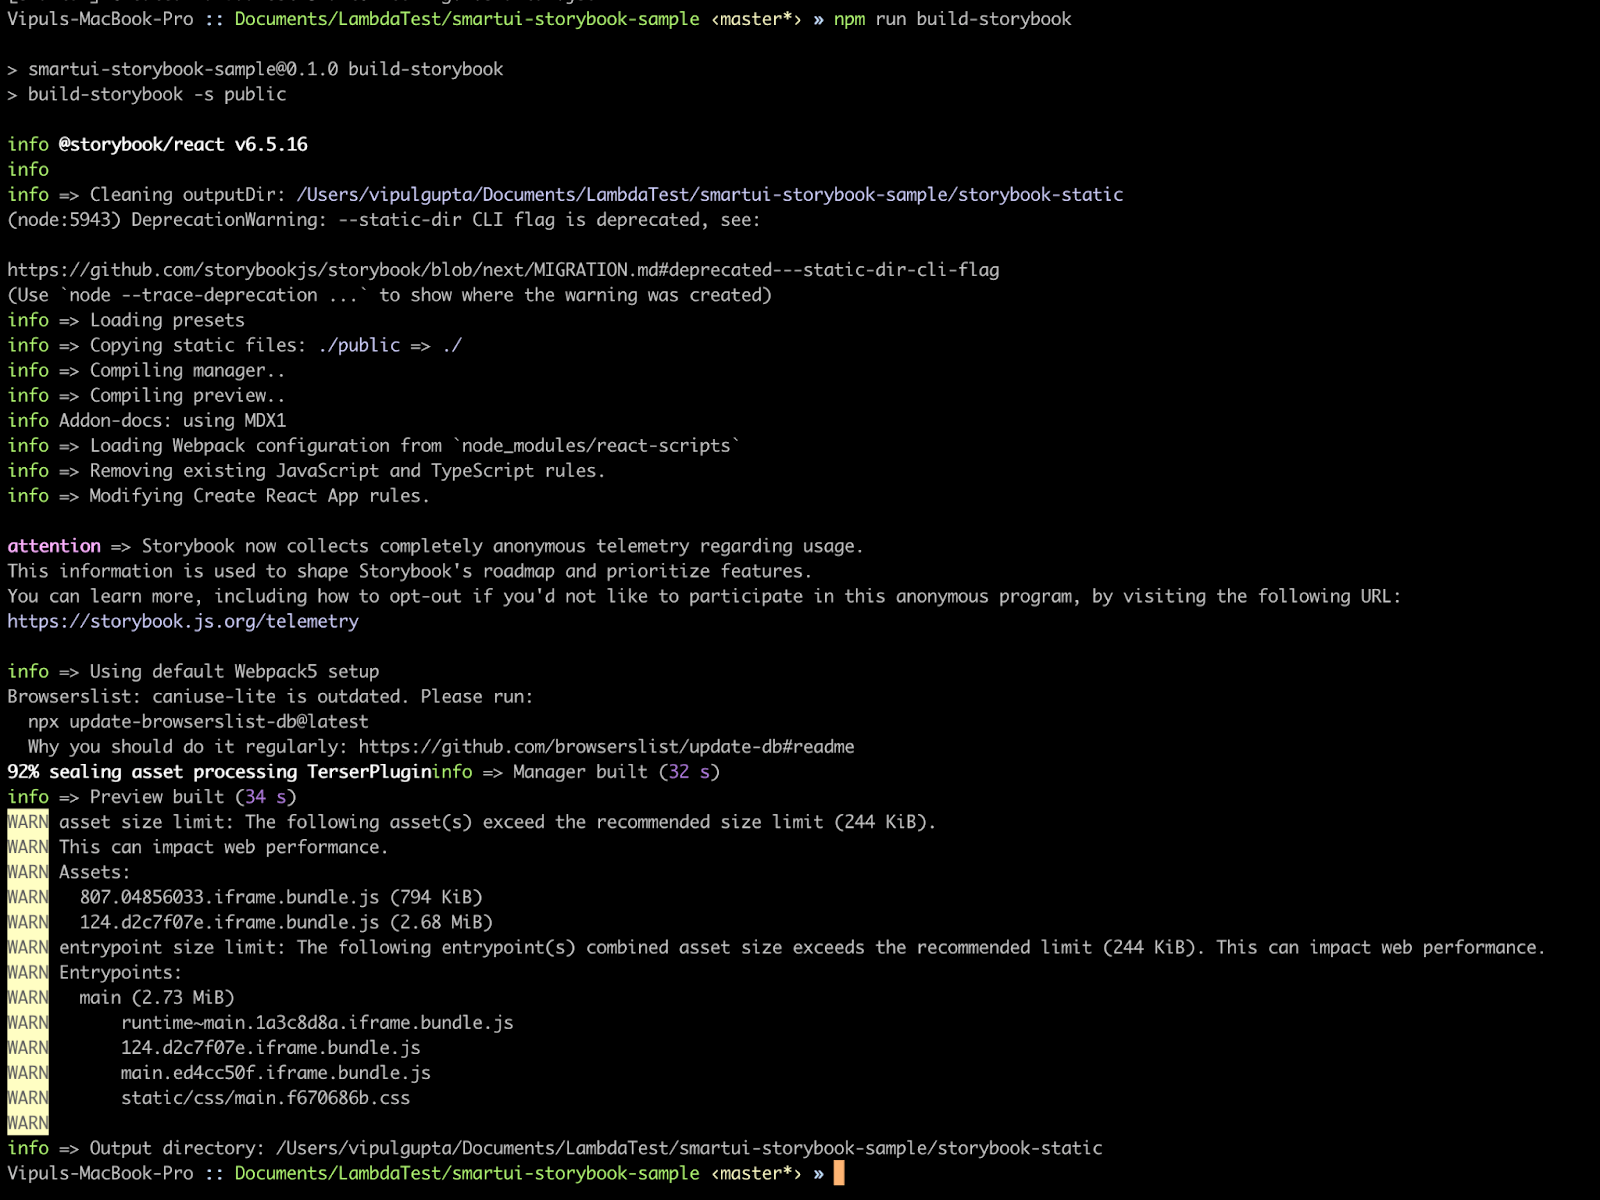Click the static/css/main.f670686b.css entry
Screen dimensions: 1600x1200
coord(265,1097)
